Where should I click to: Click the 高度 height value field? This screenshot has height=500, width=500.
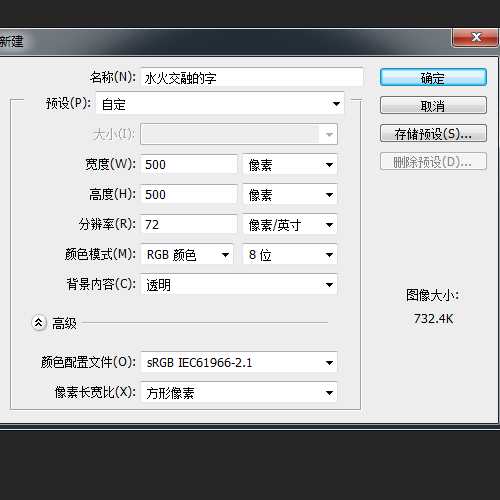pyautogui.click(x=189, y=194)
